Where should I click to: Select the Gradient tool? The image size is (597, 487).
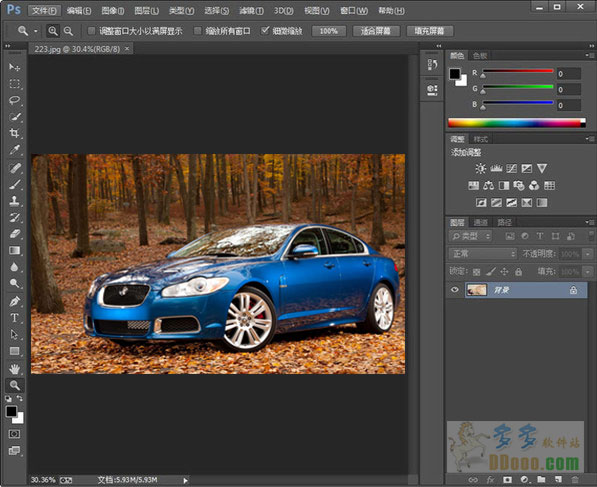click(14, 250)
